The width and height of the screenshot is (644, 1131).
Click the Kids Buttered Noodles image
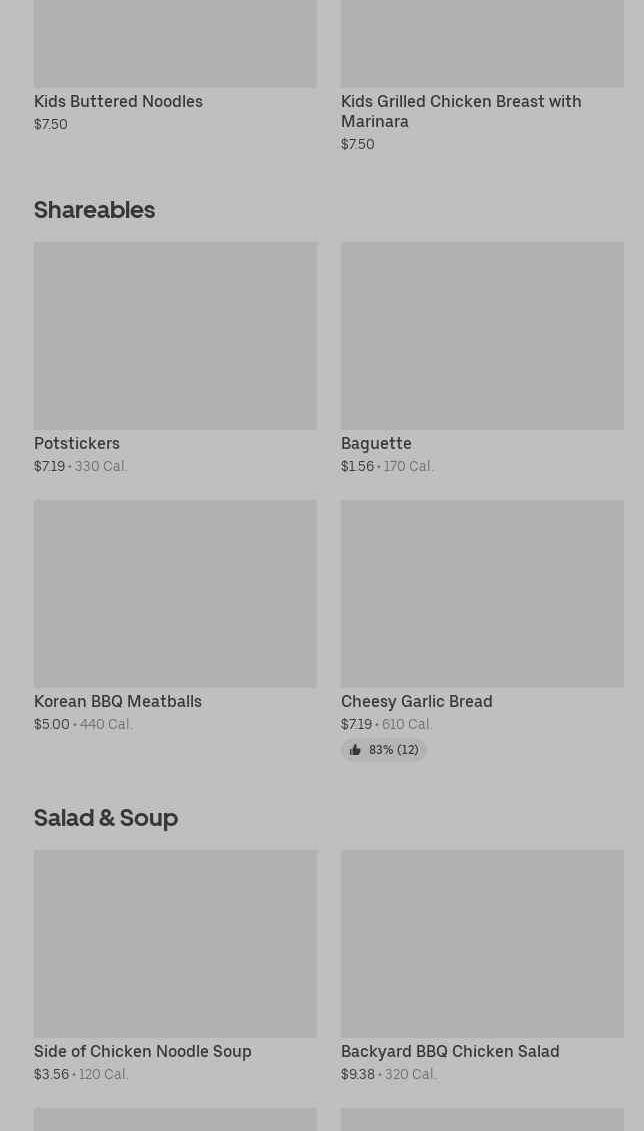175,43
